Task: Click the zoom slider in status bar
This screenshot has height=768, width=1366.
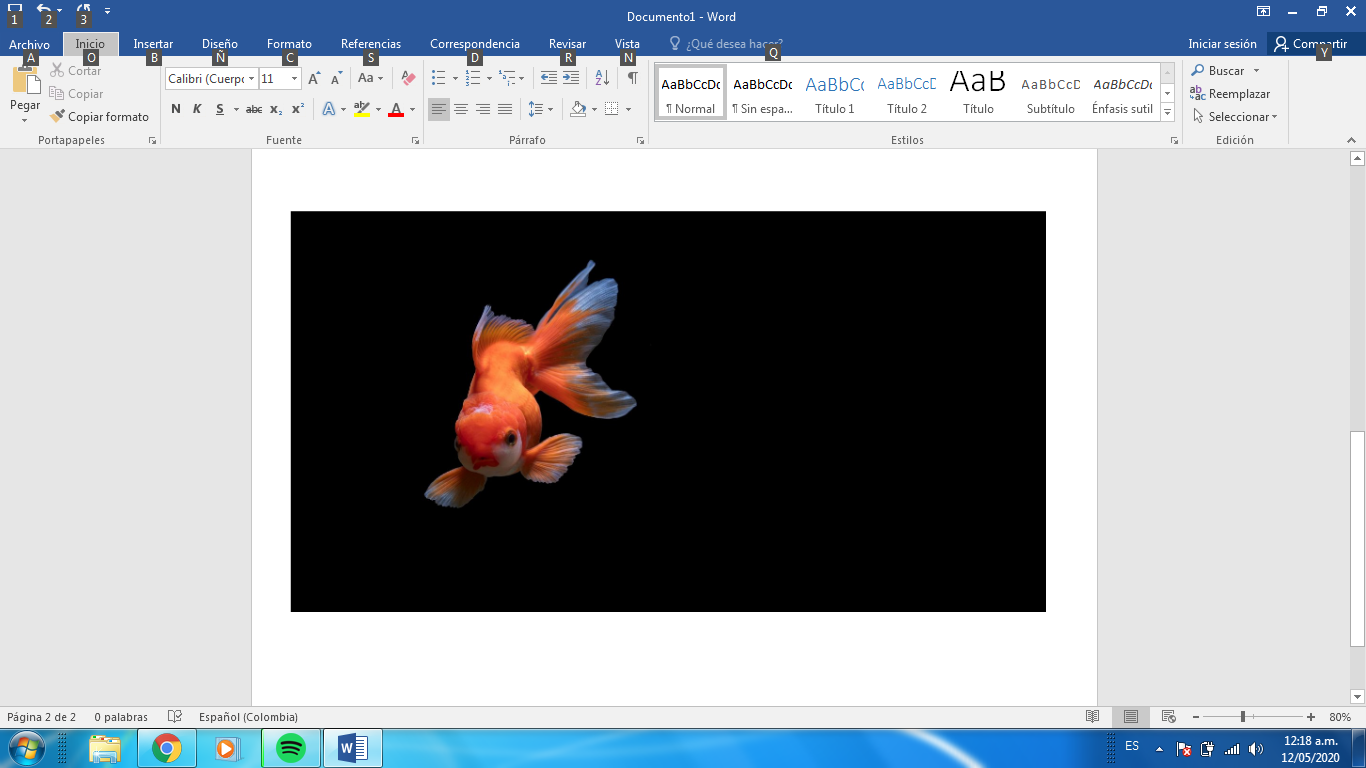Action: pos(1243,717)
